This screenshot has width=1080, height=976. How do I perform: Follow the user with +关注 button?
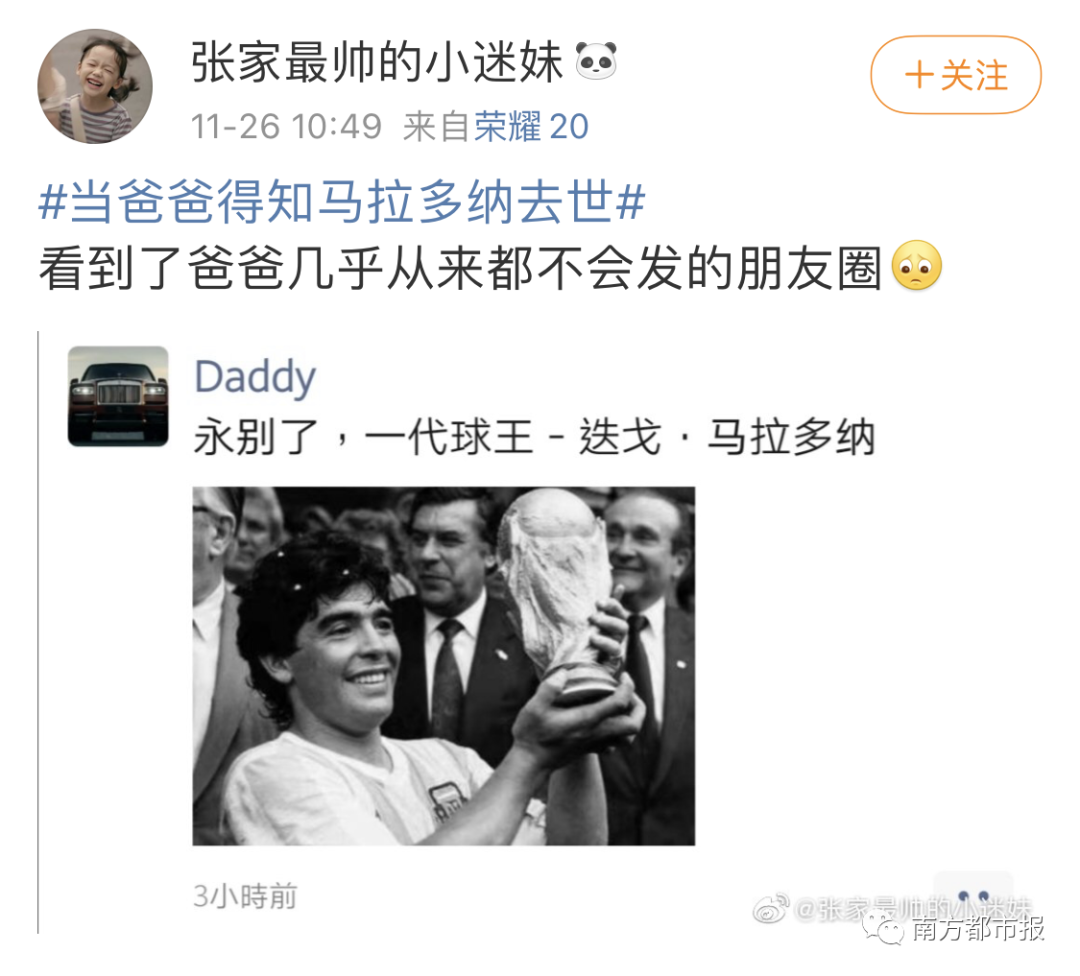[x=955, y=74]
